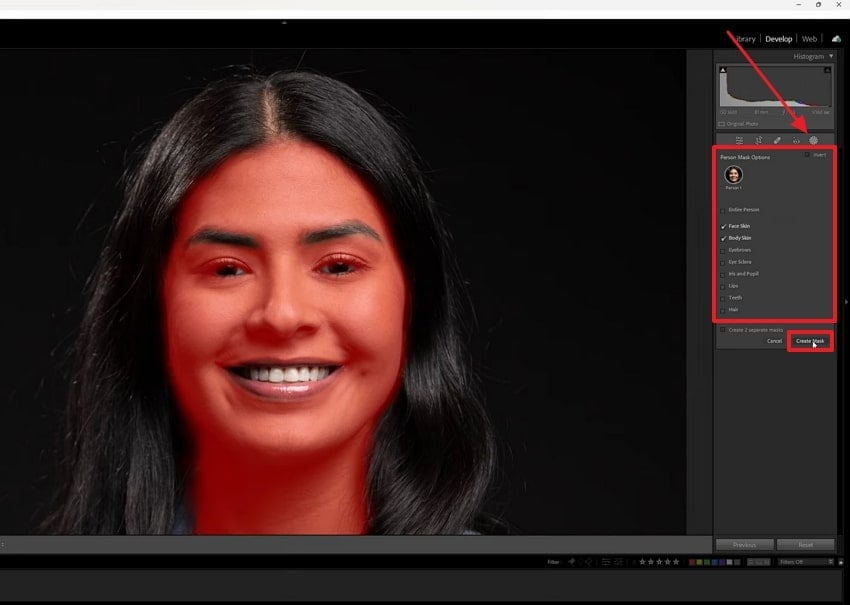Filter by red color label
Screen dimensions: 850x605
pyautogui.click(x=692, y=562)
